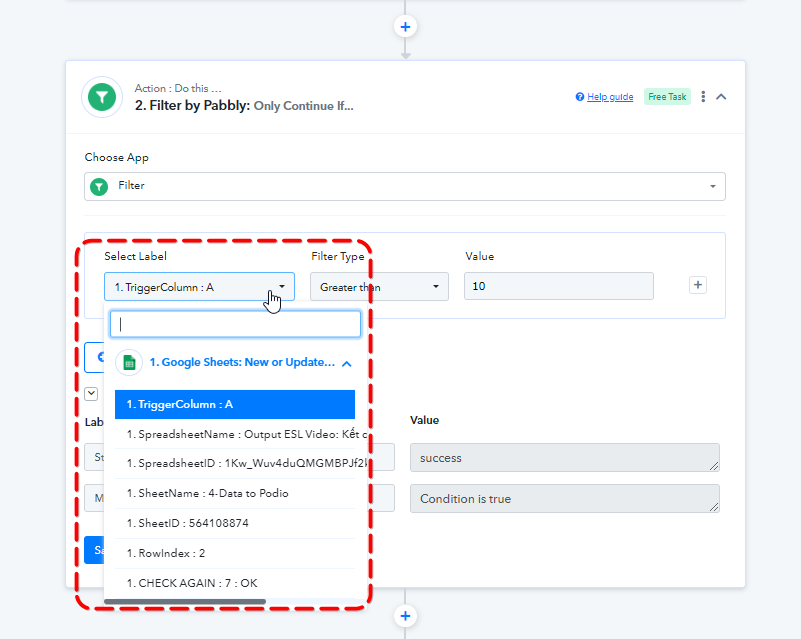Click the Google Sheets icon in the dropdown
Image resolution: width=801 pixels, height=639 pixels.
pyautogui.click(x=129, y=363)
